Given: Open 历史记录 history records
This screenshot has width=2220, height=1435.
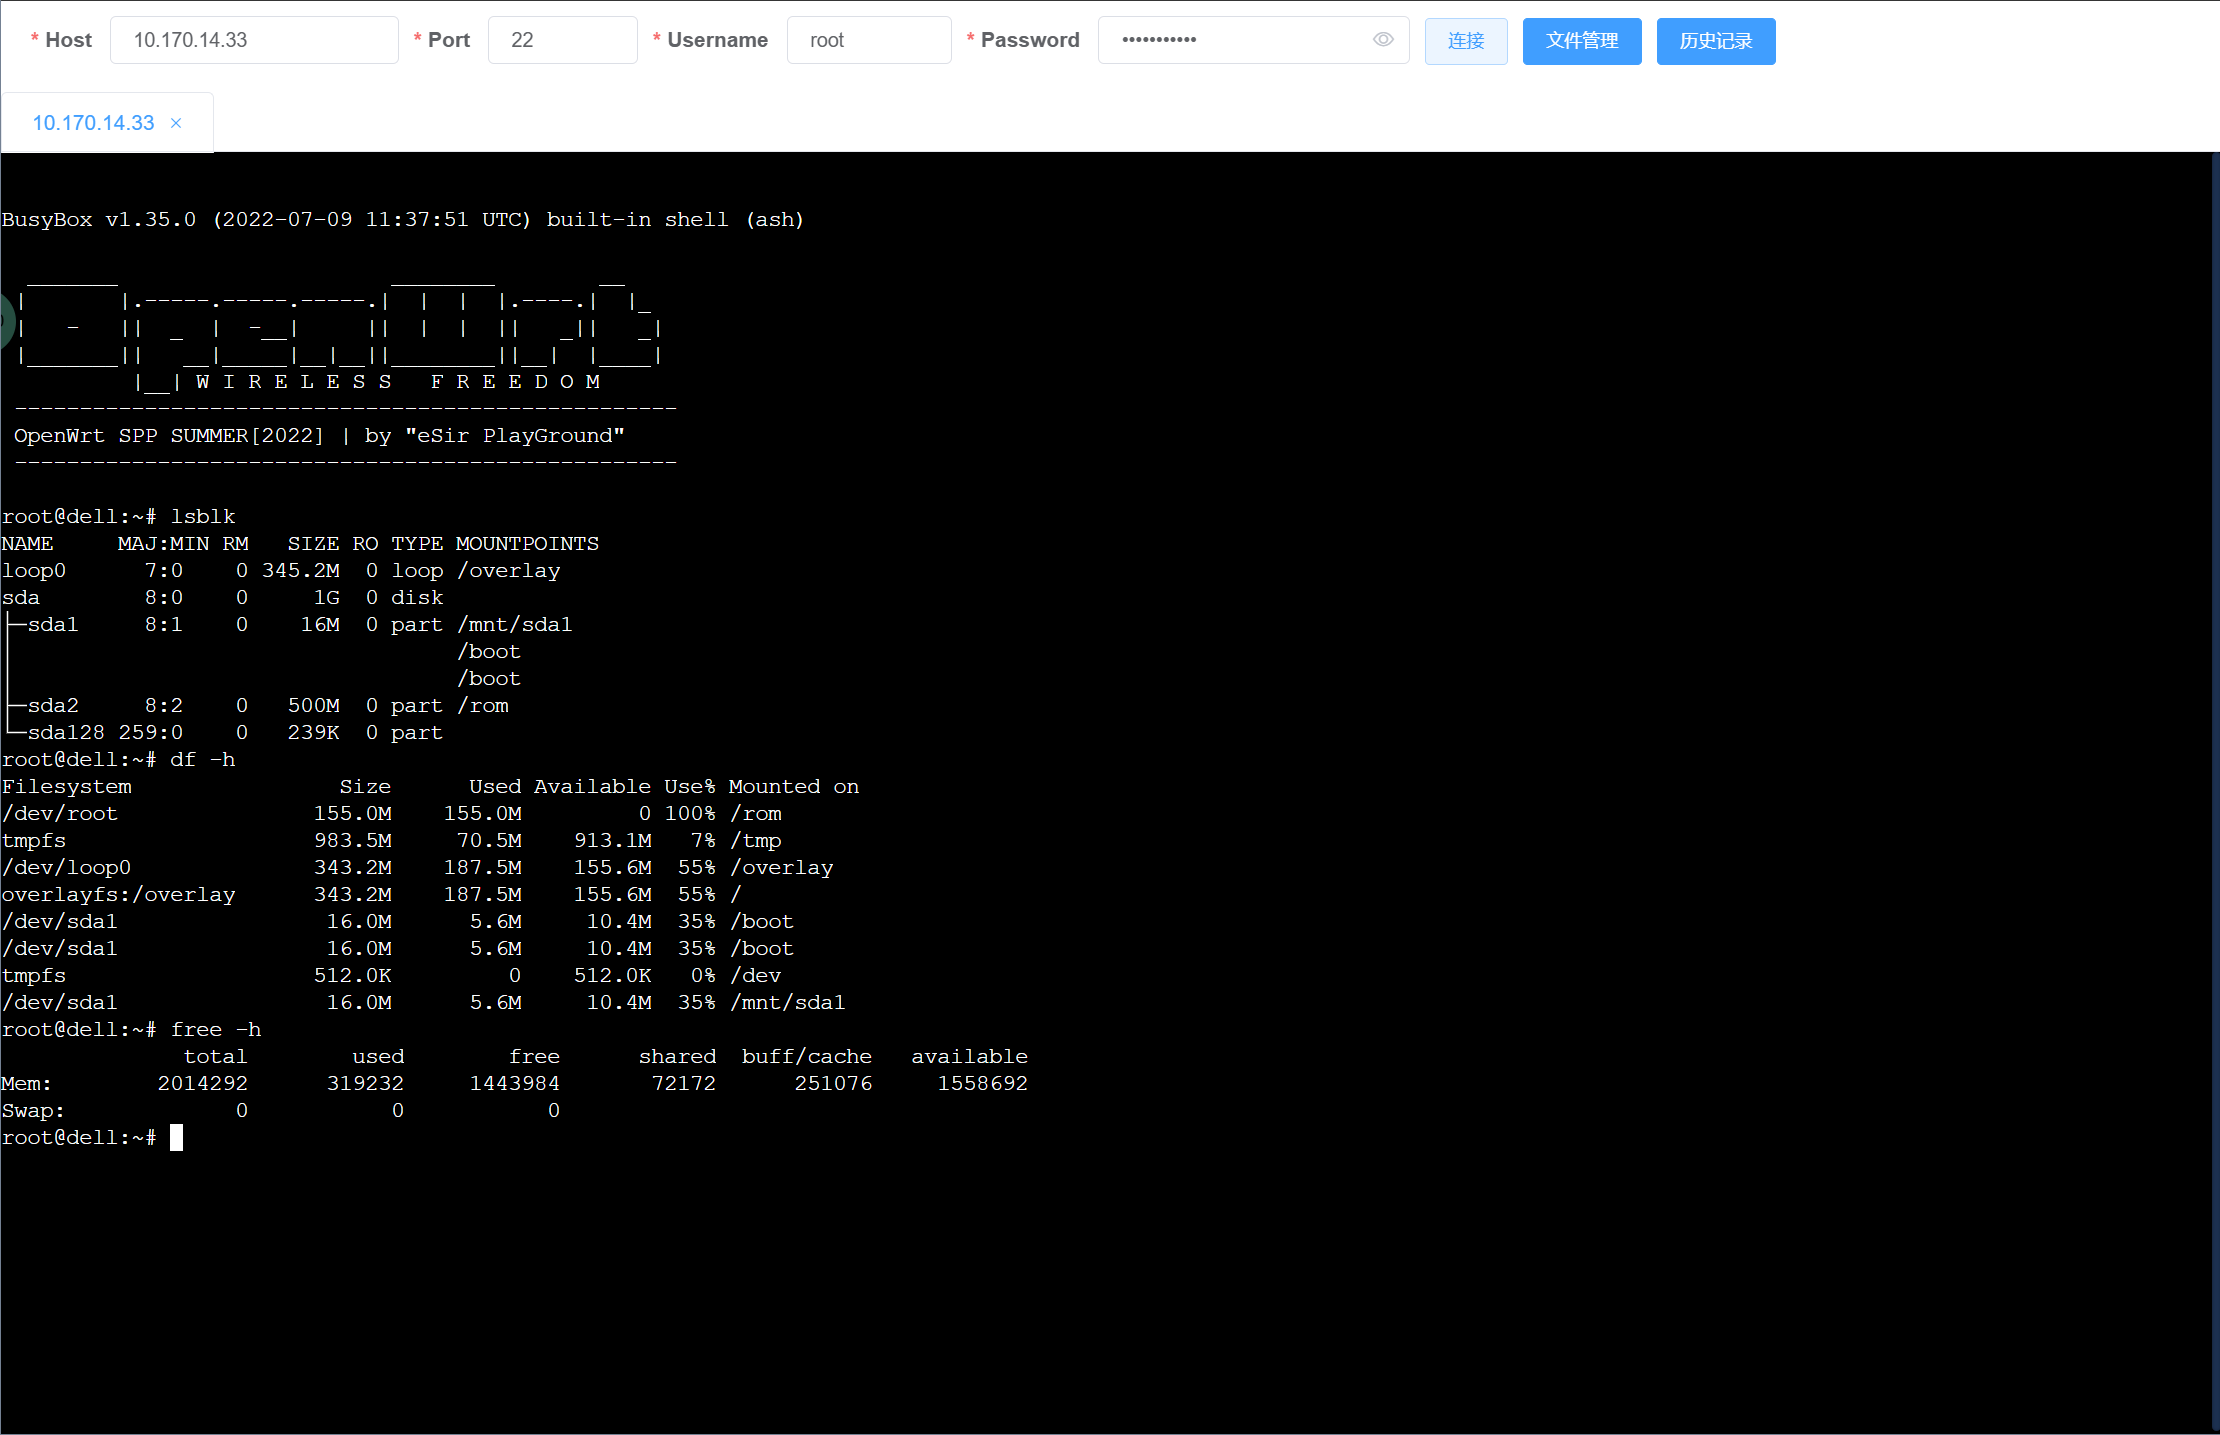Looking at the screenshot, I should tap(1715, 41).
